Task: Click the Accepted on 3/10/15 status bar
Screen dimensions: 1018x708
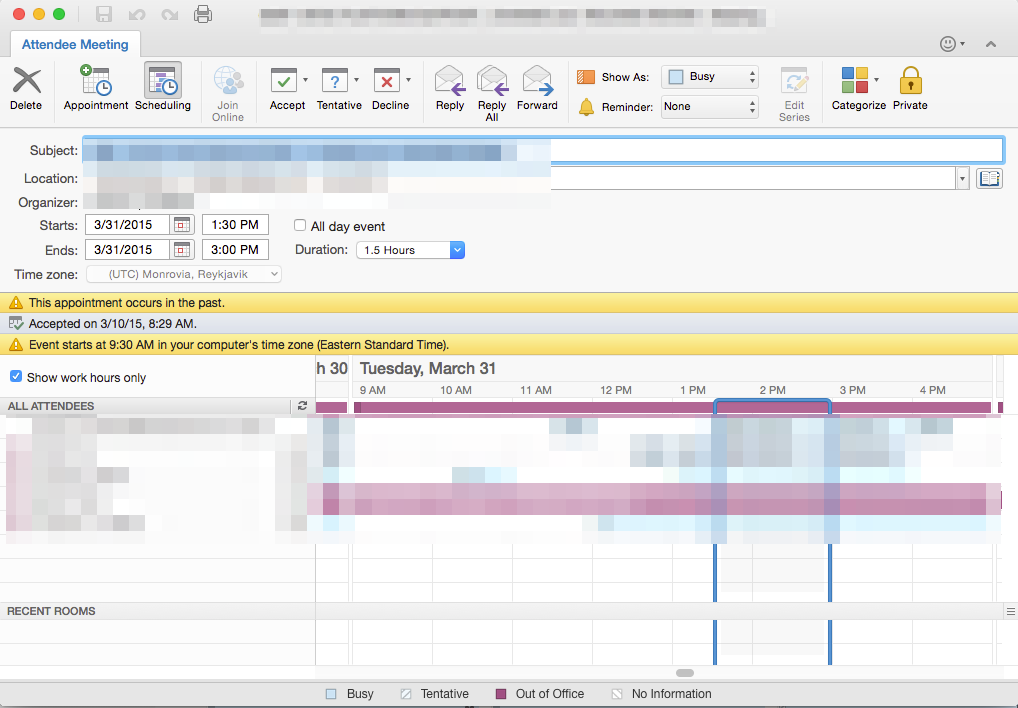Action: click(x=509, y=324)
